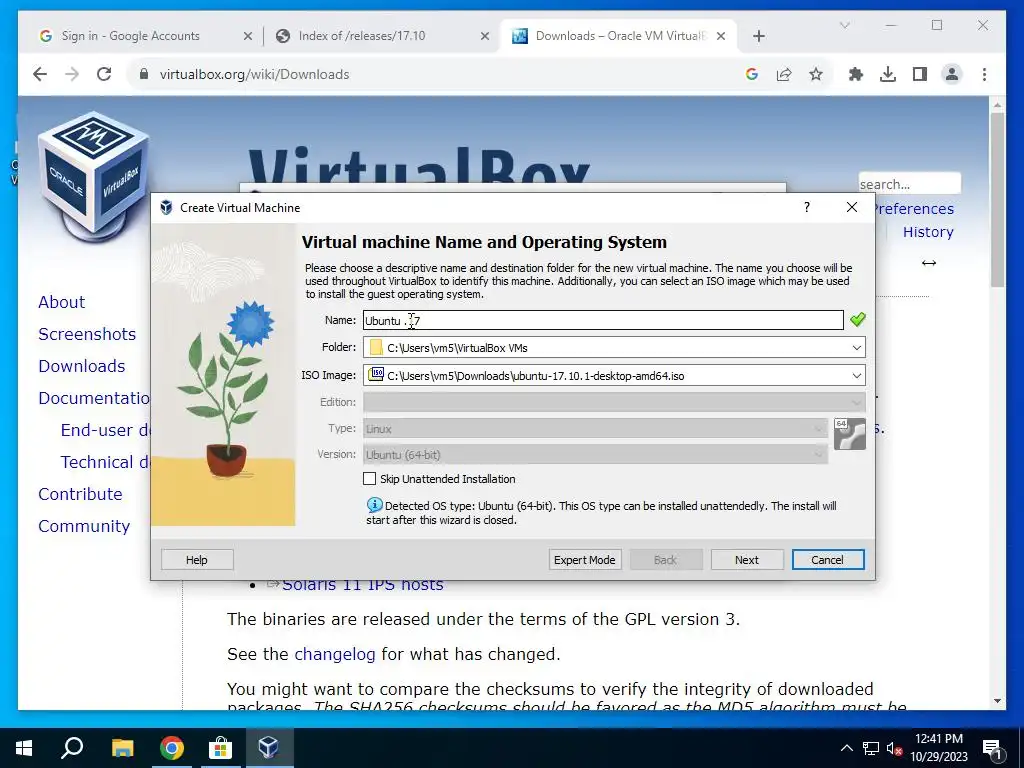
Task: Open the Community sidebar link
Action: (x=84, y=526)
